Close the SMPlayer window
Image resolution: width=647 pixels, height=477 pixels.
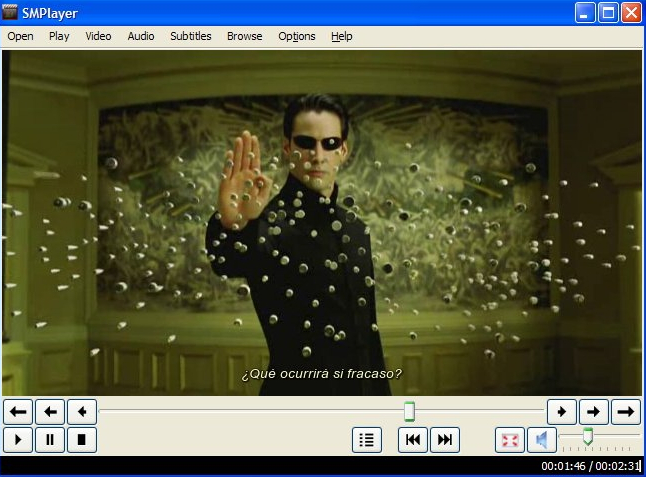coord(631,13)
